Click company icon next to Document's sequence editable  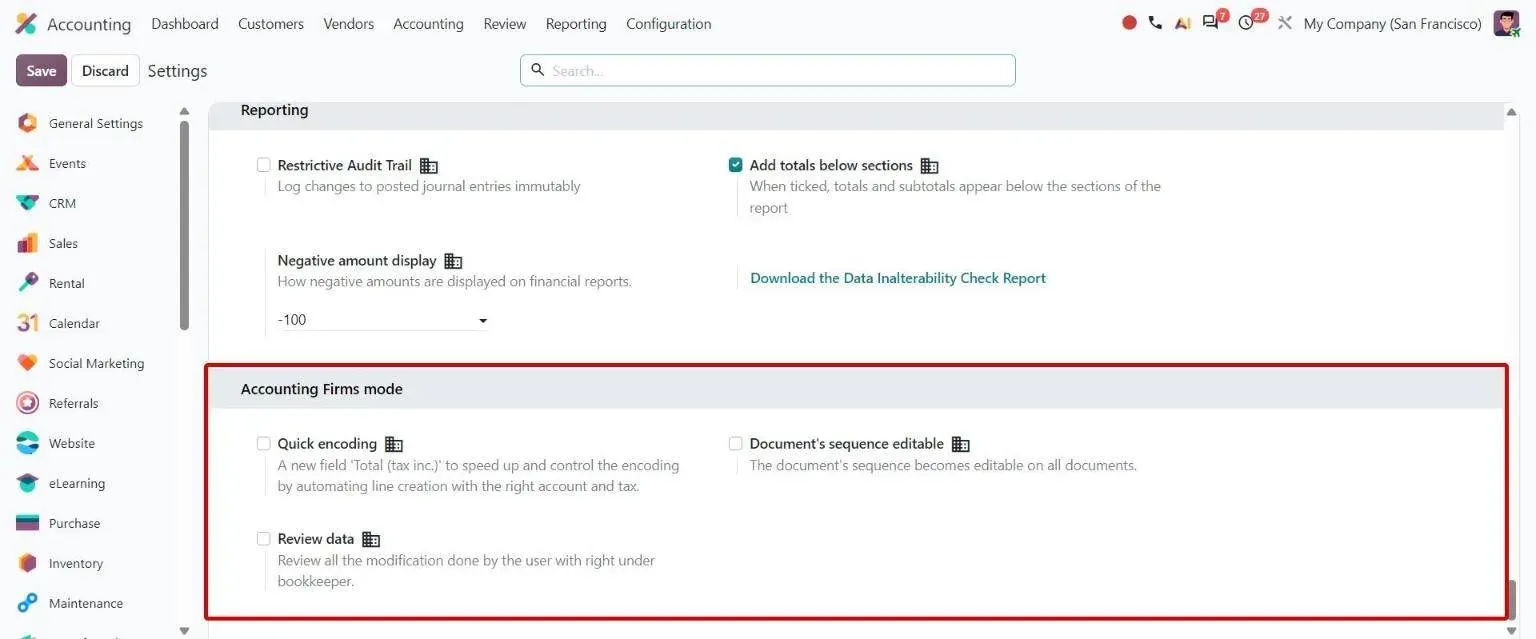[x=961, y=444]
